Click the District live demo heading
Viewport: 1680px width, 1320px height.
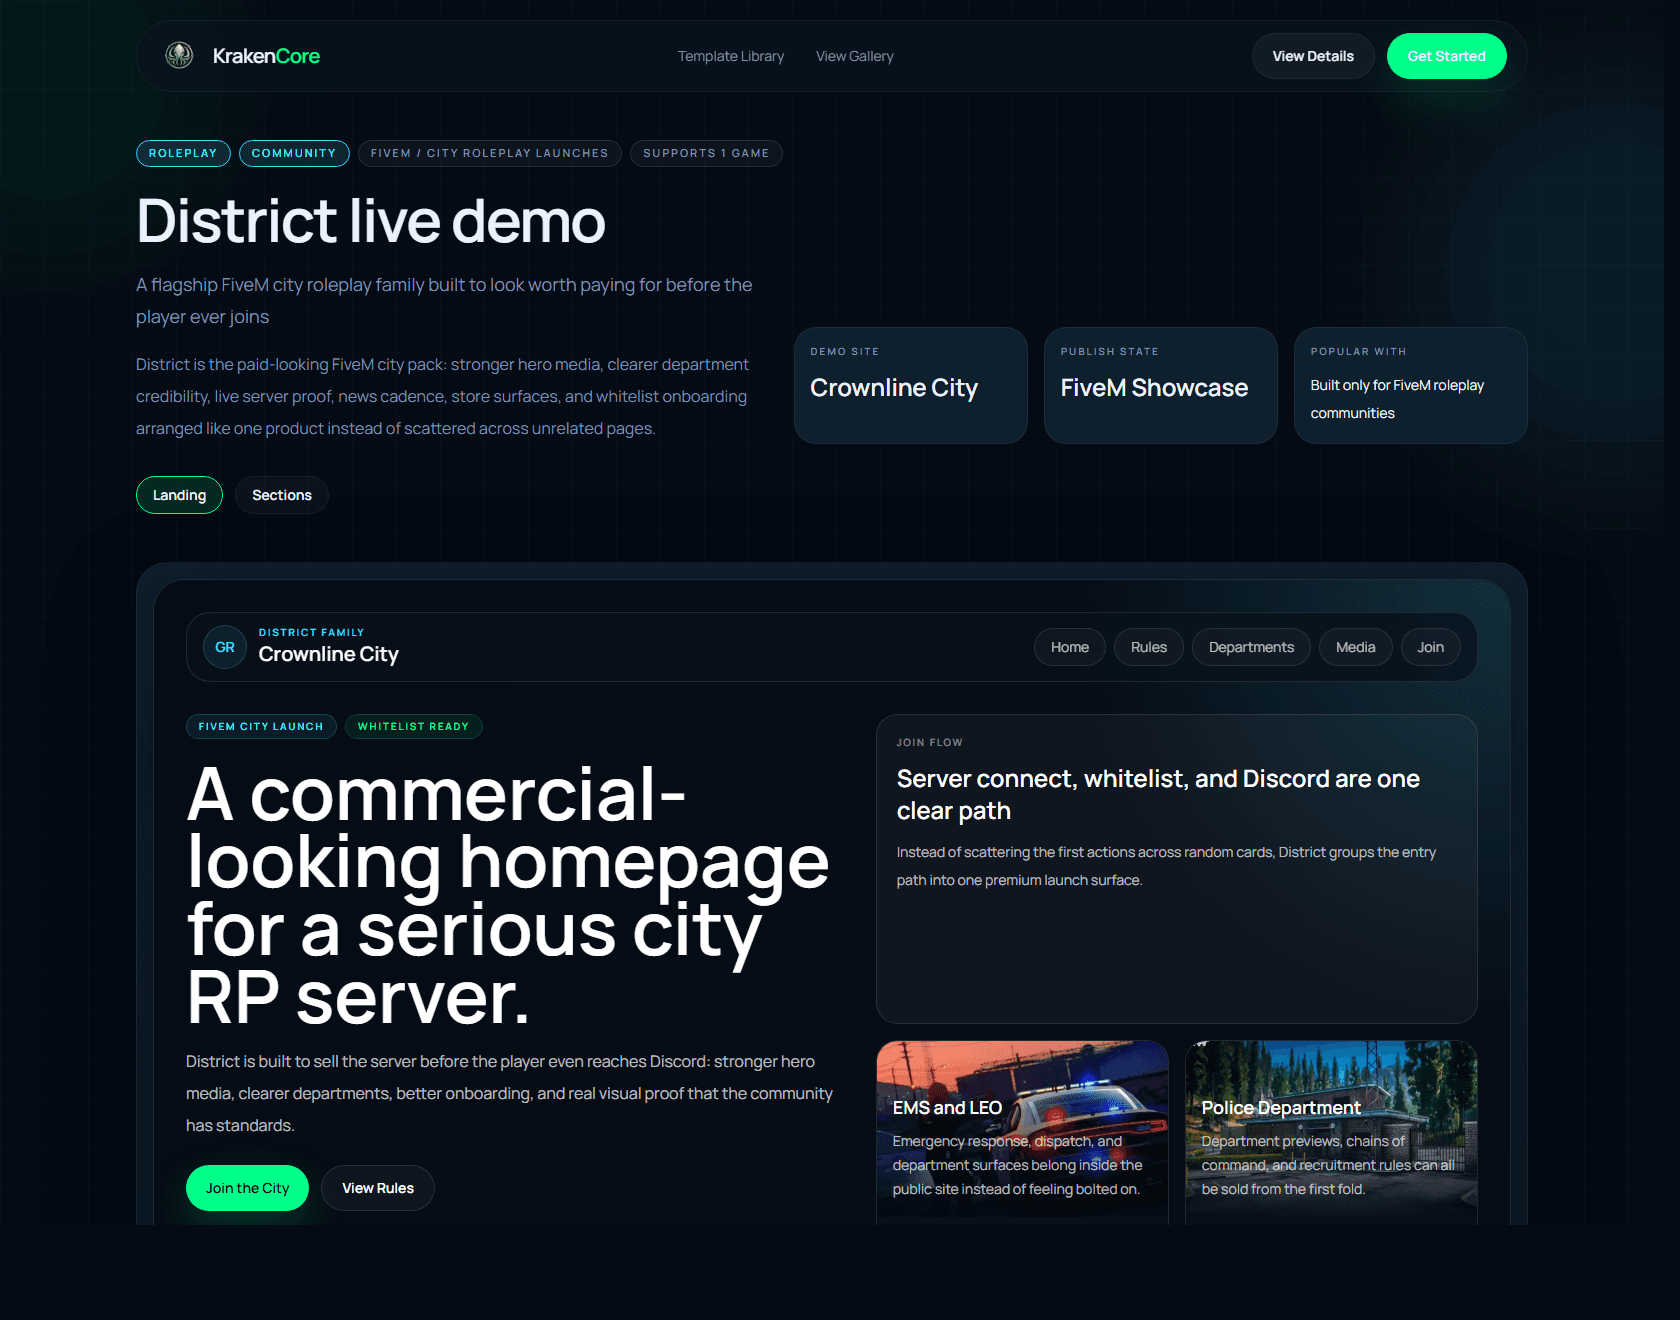371,221
